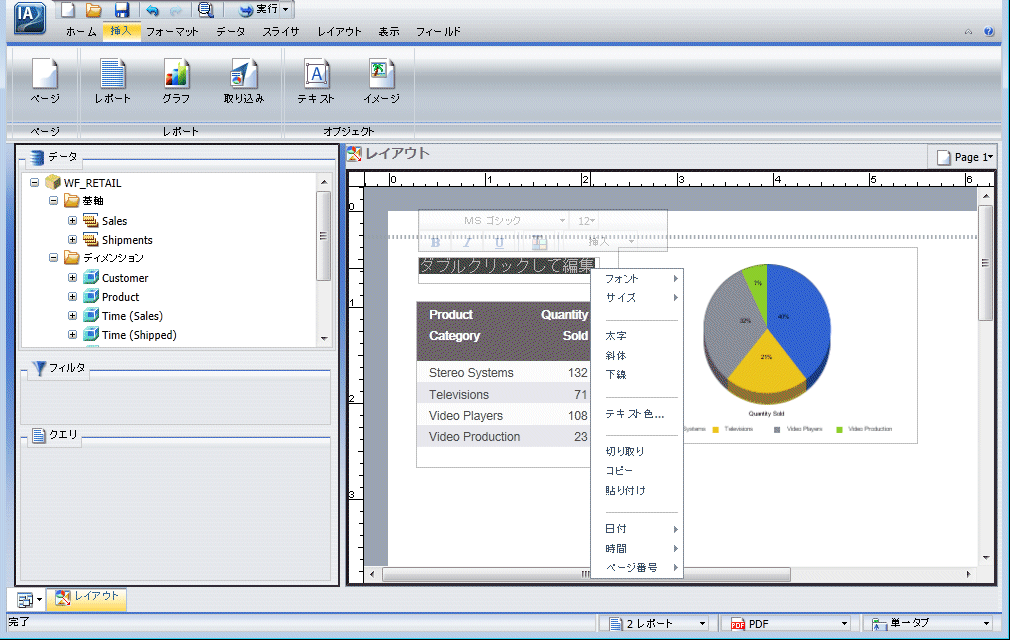Click the Redo arrow icon
This screenshot has height=640, width=1010.
pyautogui.click(x=176, y=10)
